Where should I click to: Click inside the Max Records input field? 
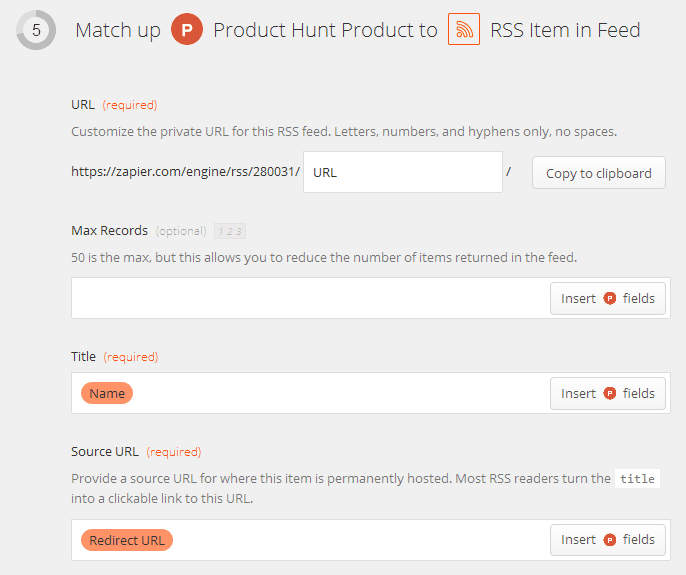(311, 298)
